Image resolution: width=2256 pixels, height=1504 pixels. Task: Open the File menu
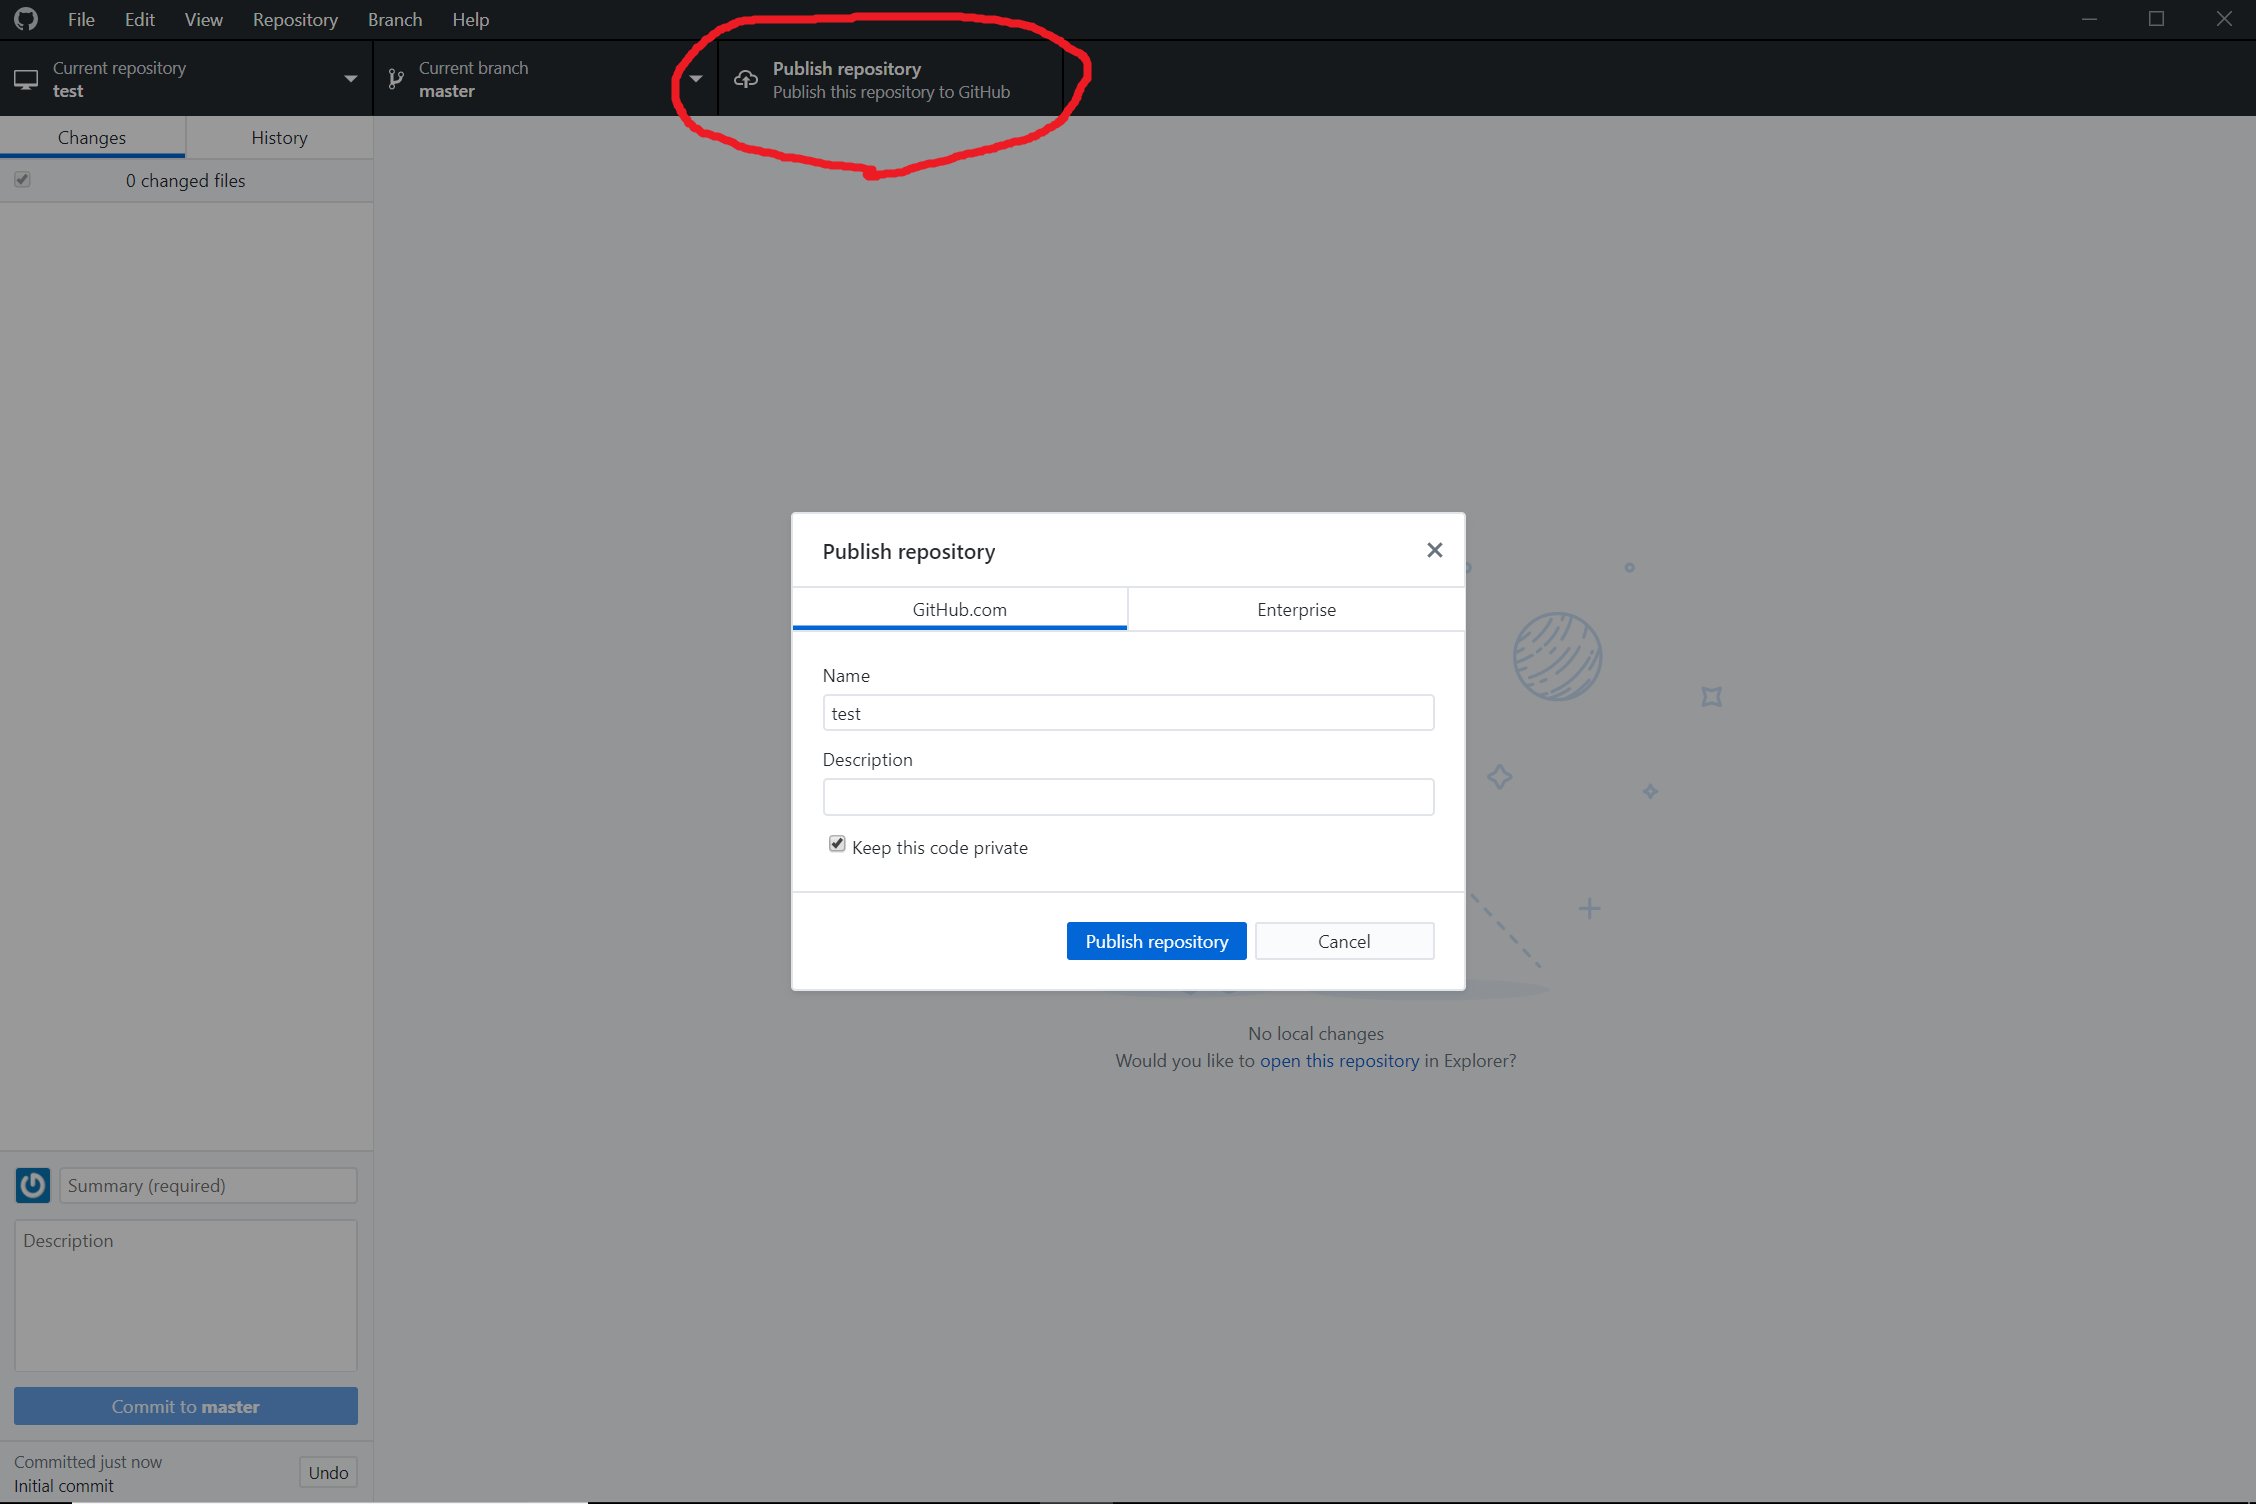click(81, 19)
